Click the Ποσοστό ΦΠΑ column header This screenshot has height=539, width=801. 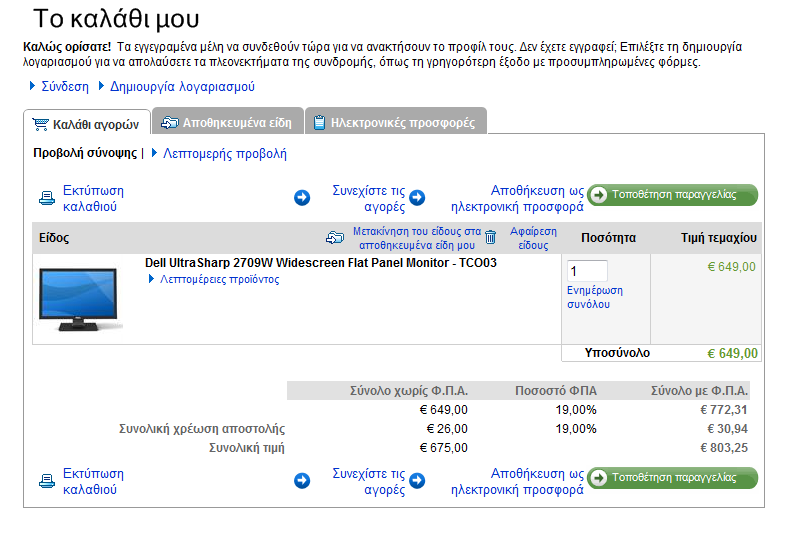tap(556, 391)
